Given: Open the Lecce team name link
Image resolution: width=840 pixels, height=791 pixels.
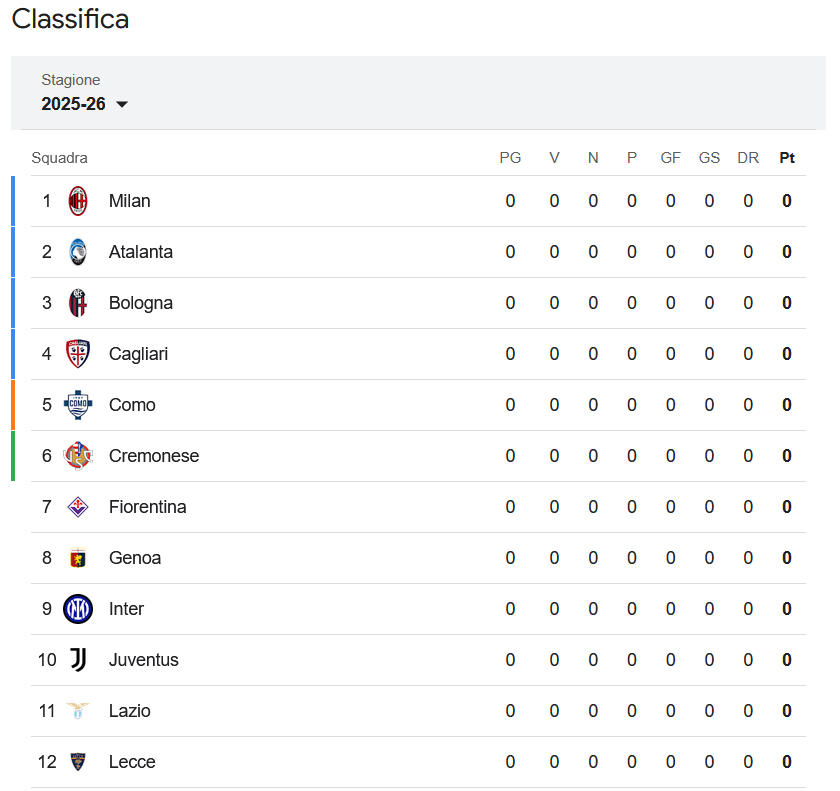Looking at the screenshot, I should (132, 762).
